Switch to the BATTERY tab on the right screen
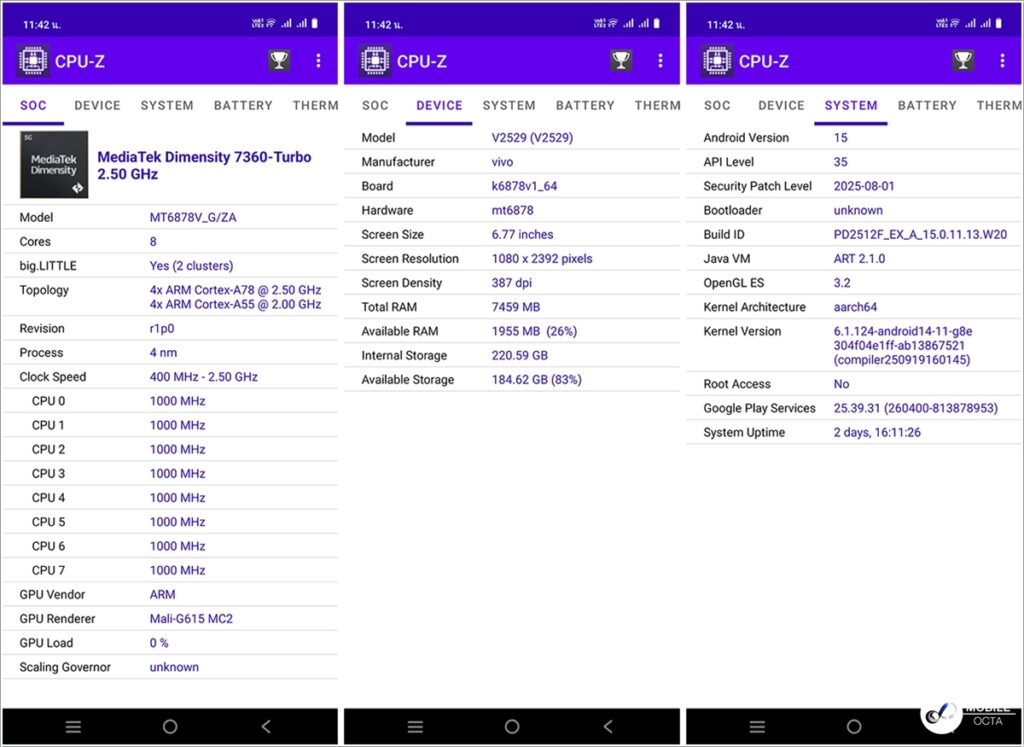 coord(927,105)
